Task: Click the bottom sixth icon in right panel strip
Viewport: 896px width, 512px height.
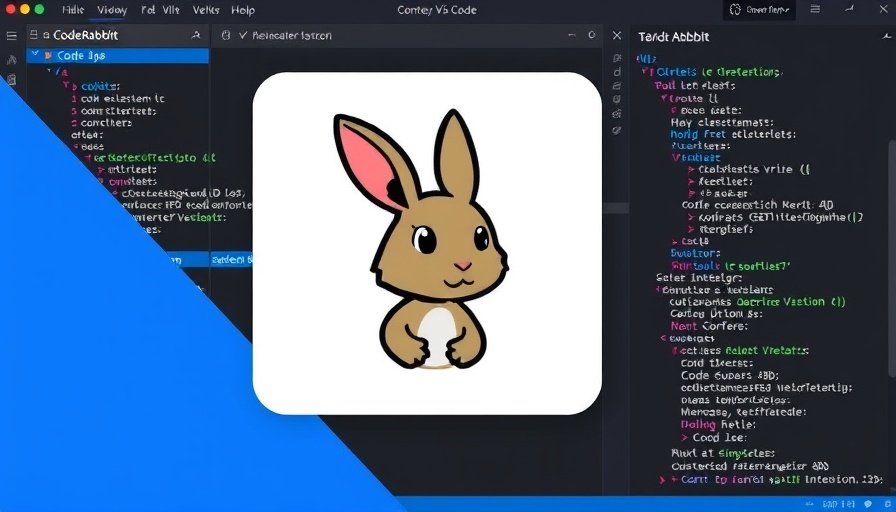Action: point(617,130)
